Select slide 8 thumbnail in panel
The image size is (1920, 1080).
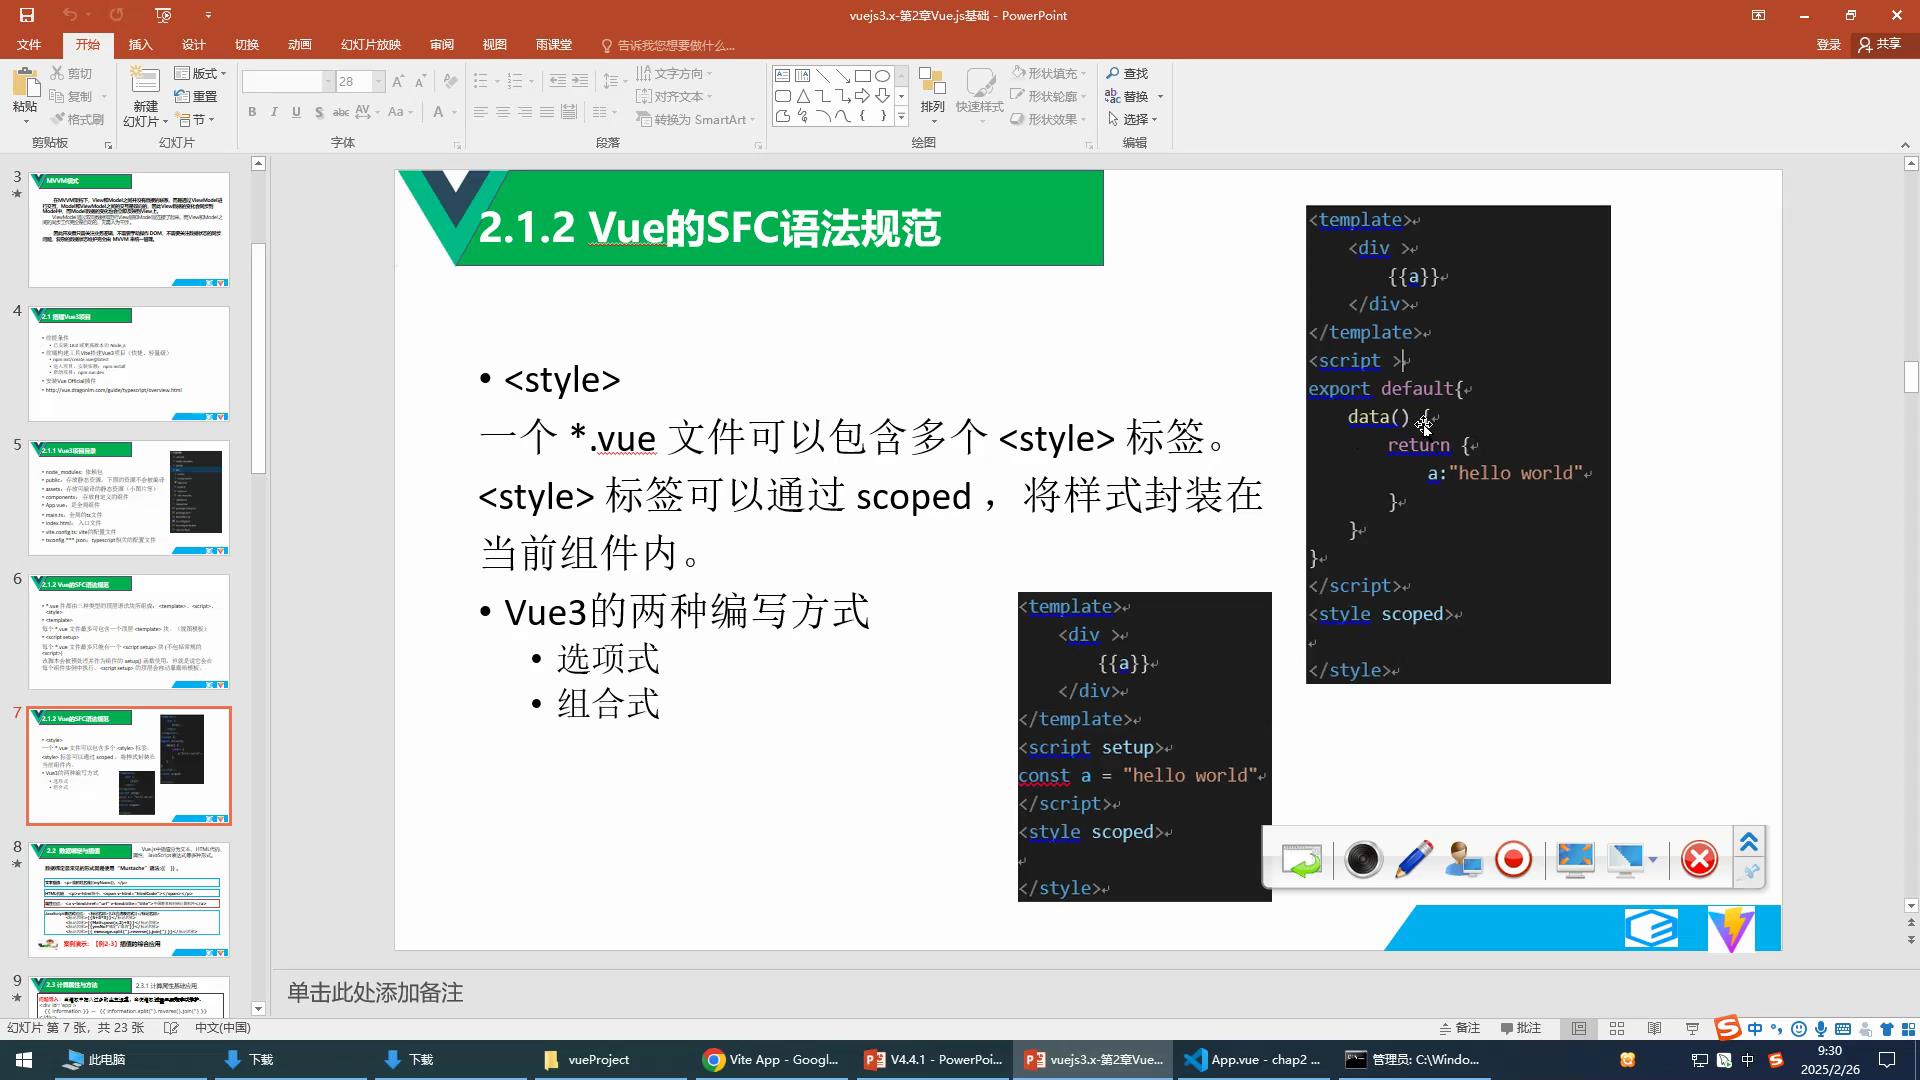pos(129,899)
